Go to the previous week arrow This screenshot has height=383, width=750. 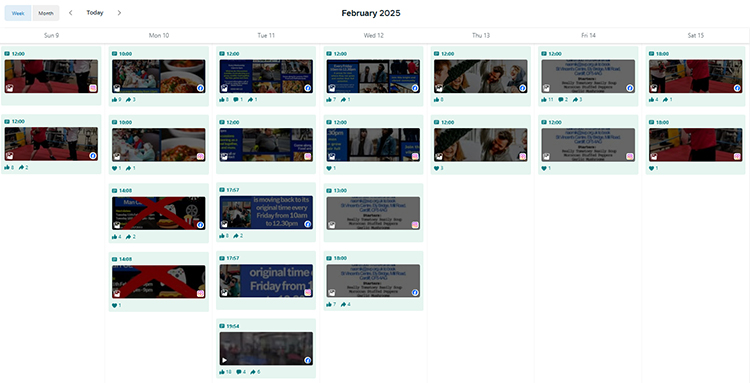pos(71,13)
